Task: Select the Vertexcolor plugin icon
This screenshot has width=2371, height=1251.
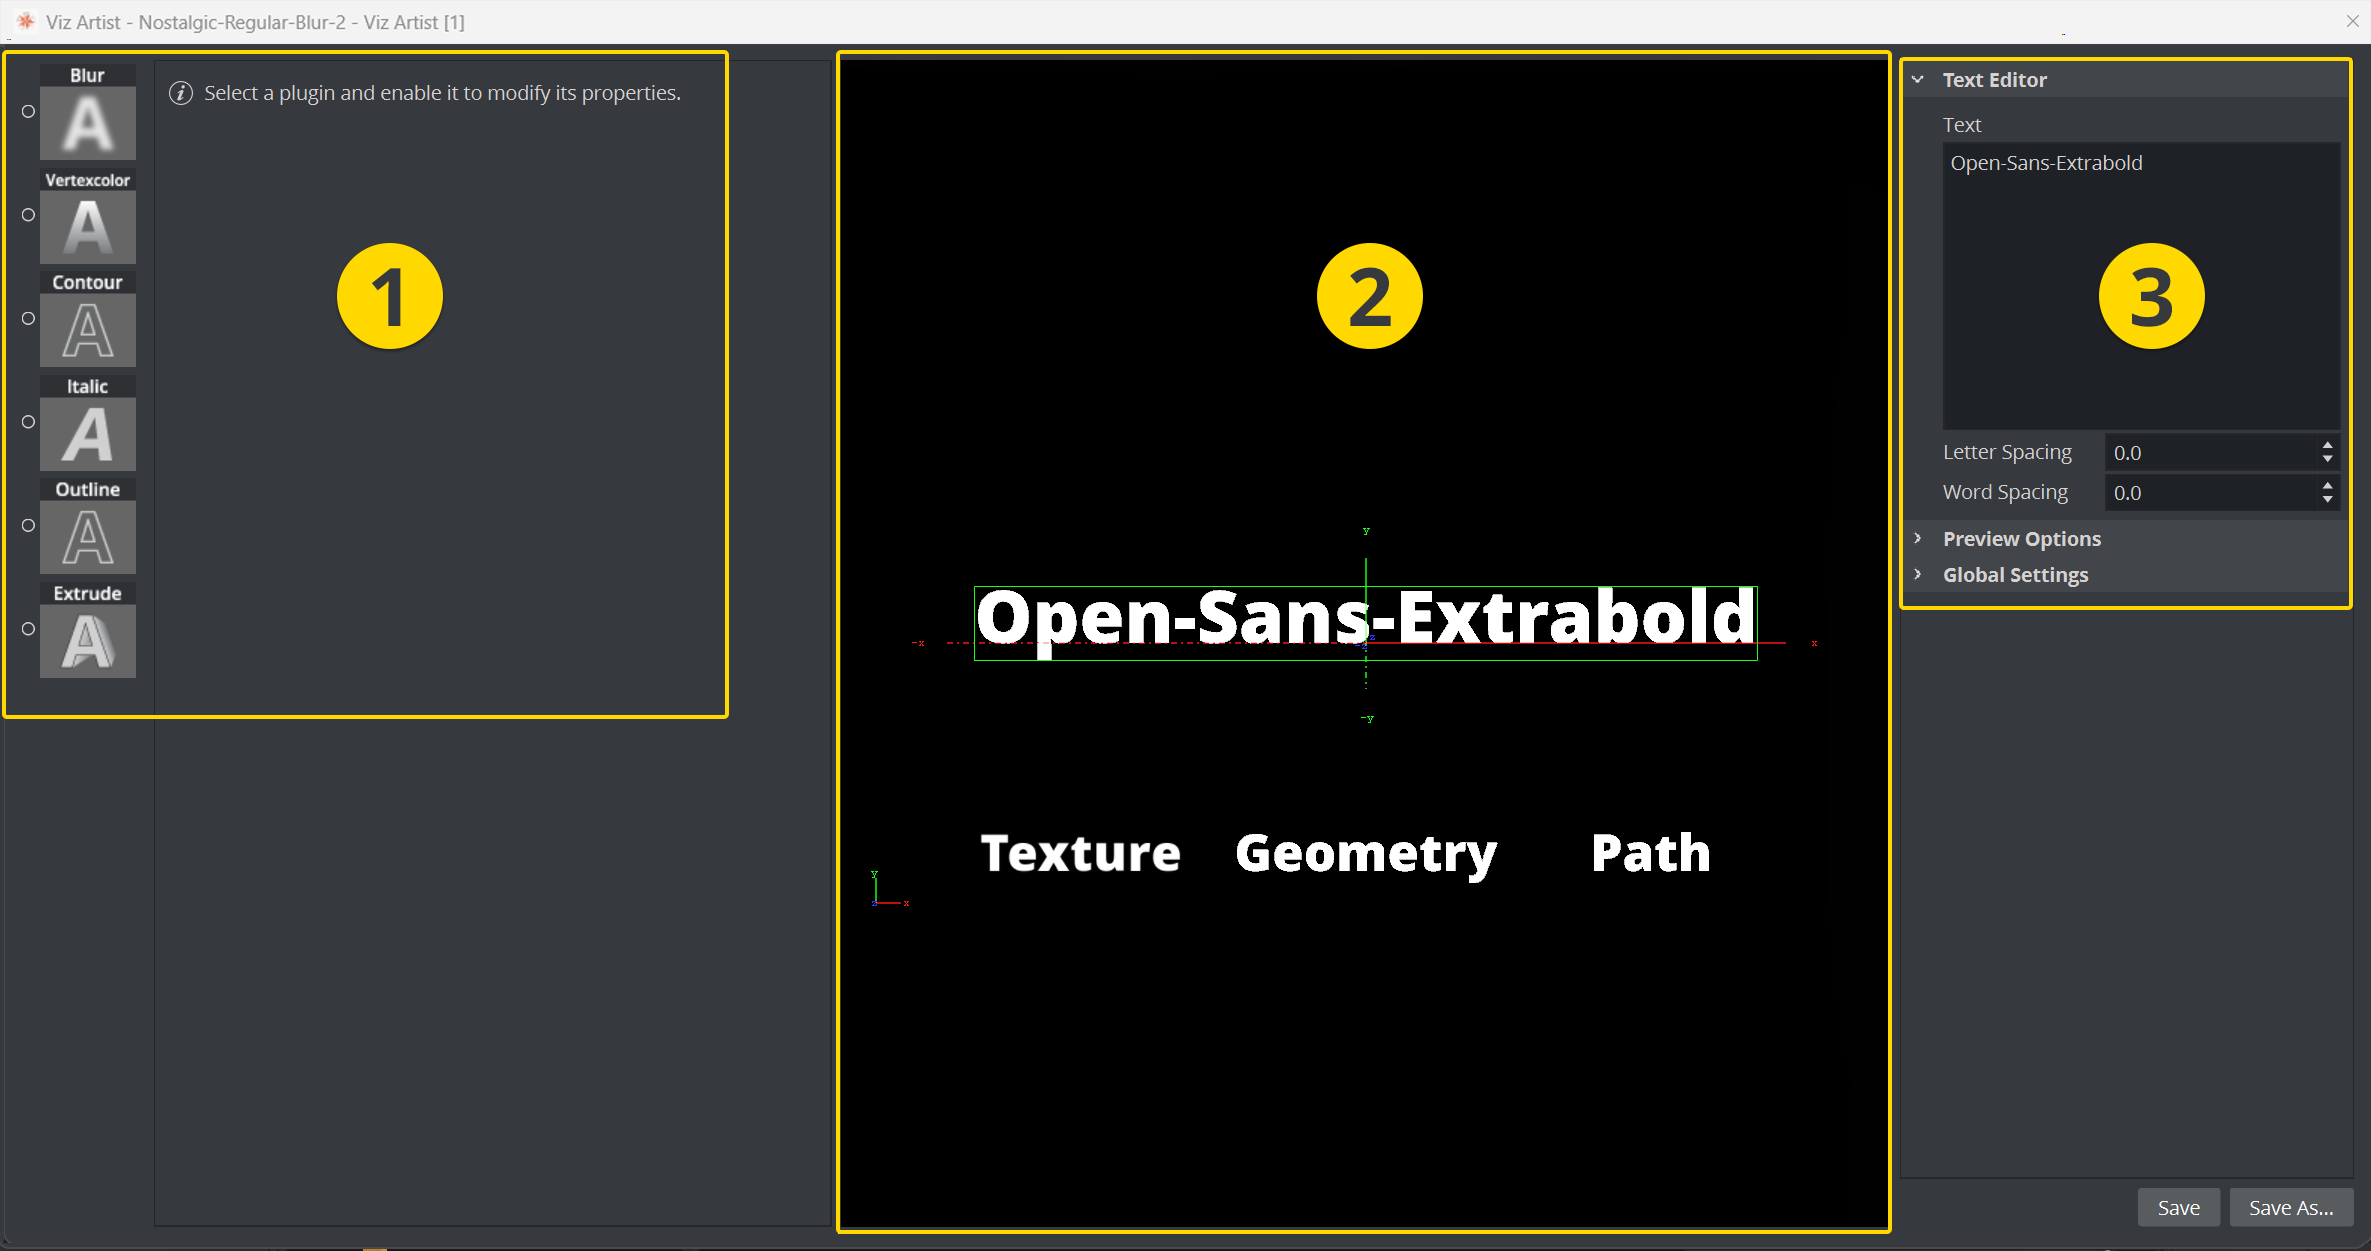Action: tap(88, 227)
